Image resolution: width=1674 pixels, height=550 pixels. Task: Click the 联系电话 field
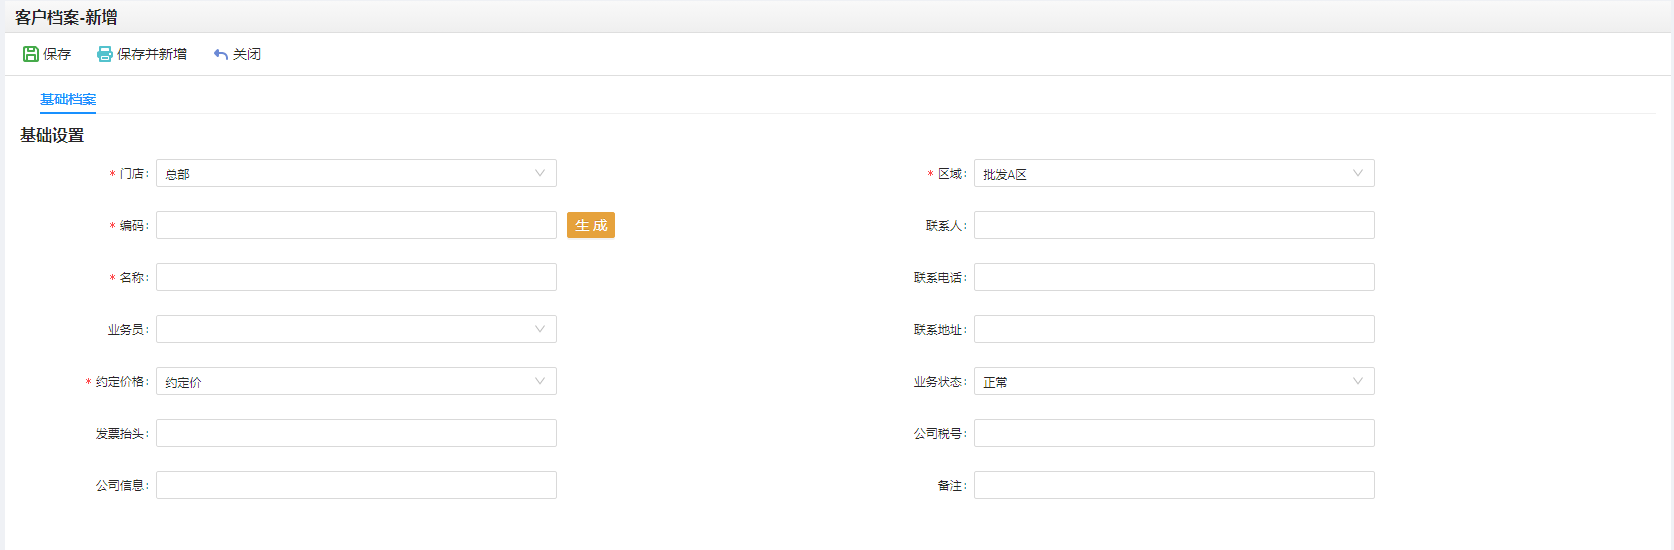[x=1174, y=277]
